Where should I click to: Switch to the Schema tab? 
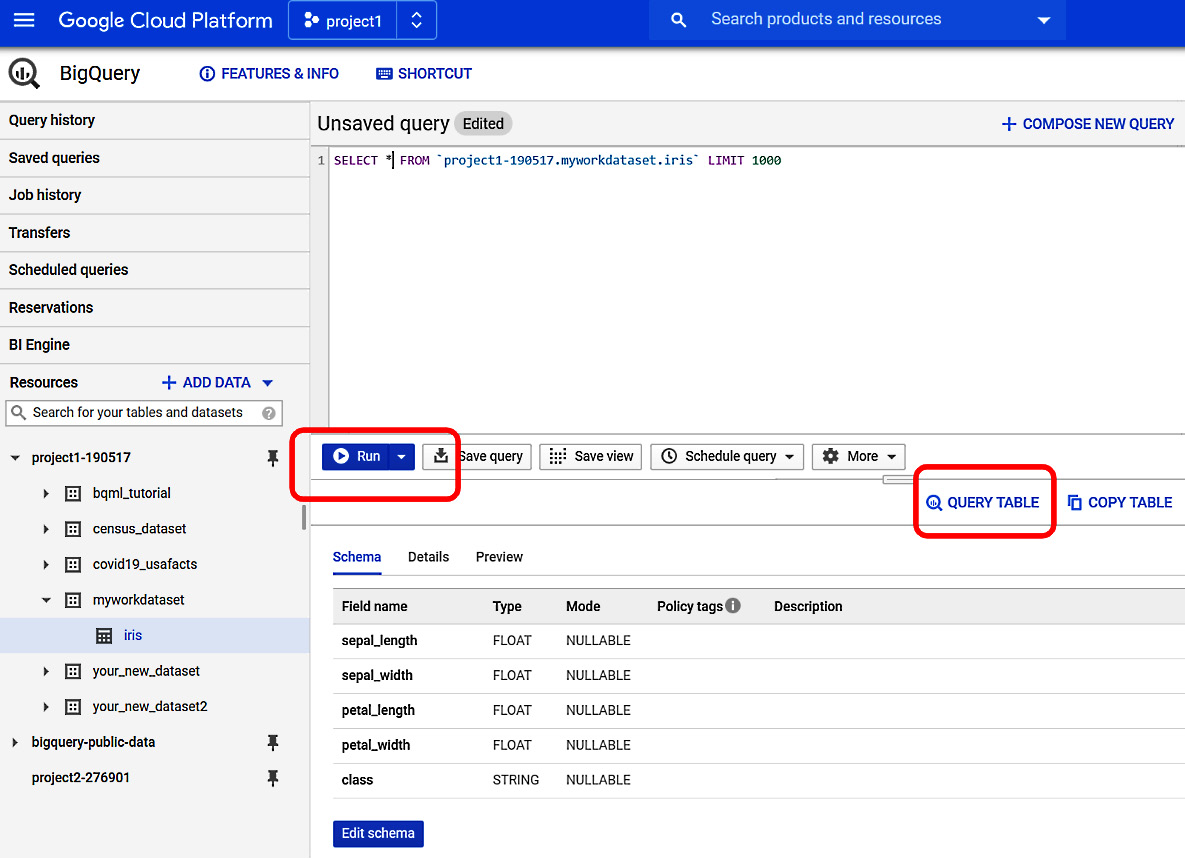click(357, 557)
